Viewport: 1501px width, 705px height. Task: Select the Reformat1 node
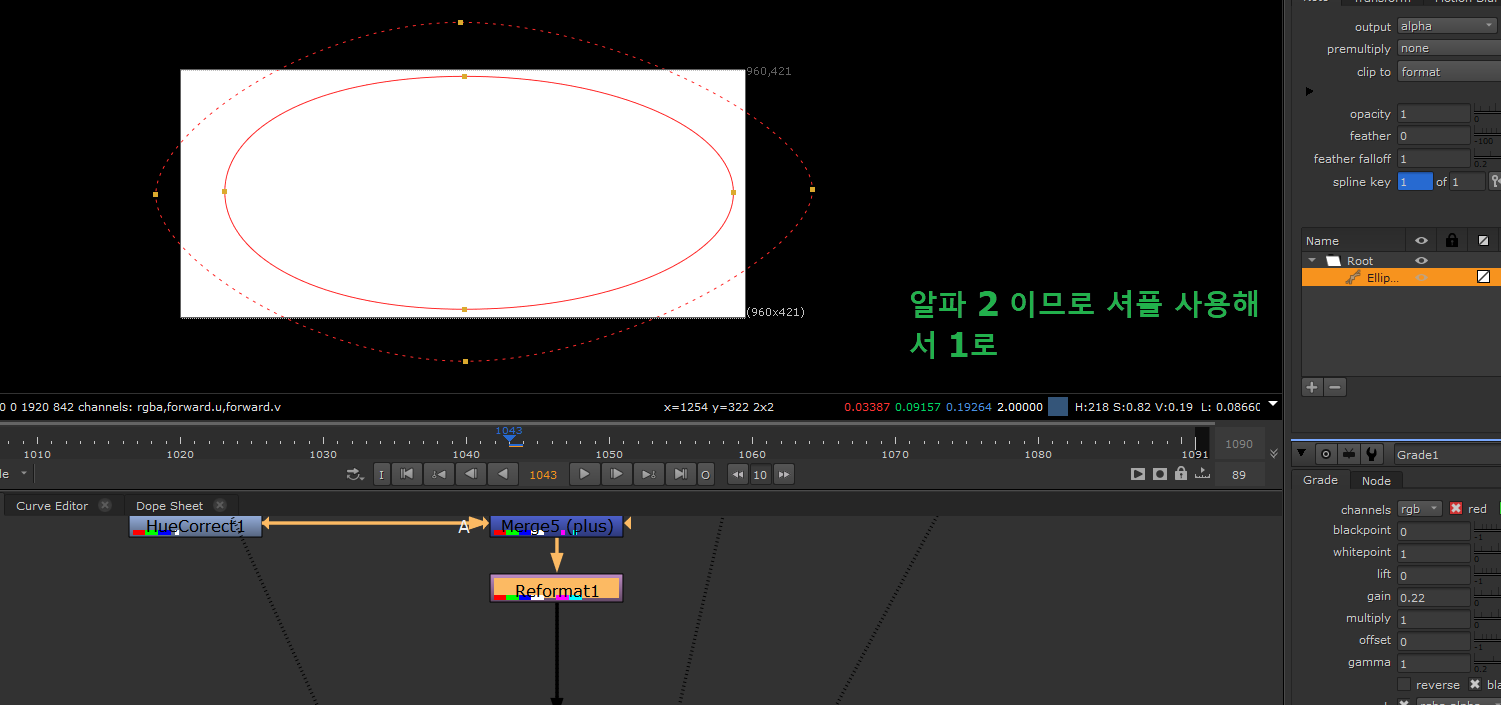[556, 588]
